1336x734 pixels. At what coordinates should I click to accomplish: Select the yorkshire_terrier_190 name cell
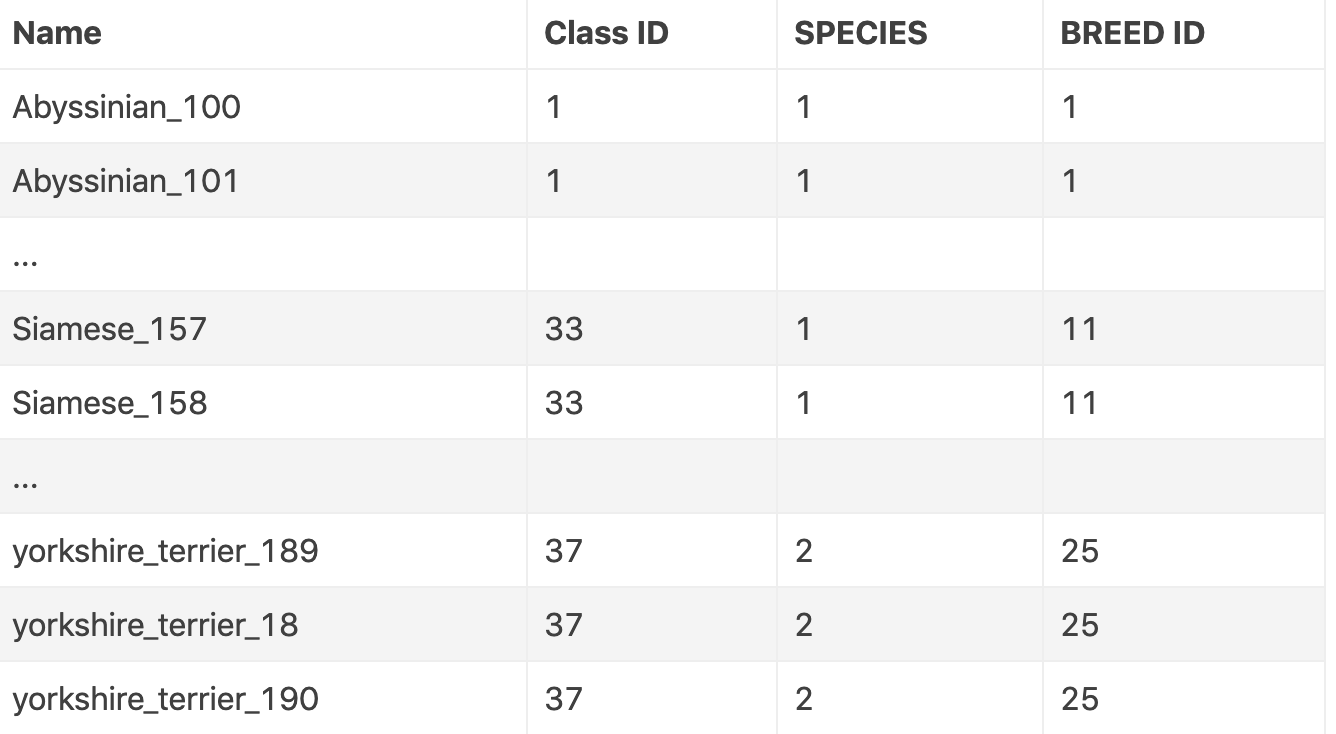point(165,699)
